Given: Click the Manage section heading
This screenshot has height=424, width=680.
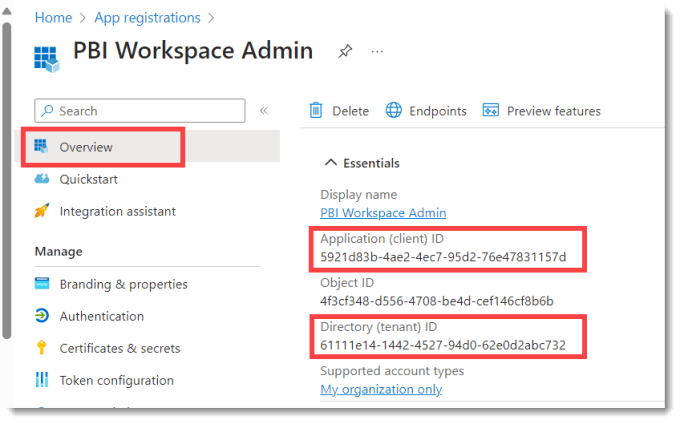Looking at the screenshot, I should 59,251.
